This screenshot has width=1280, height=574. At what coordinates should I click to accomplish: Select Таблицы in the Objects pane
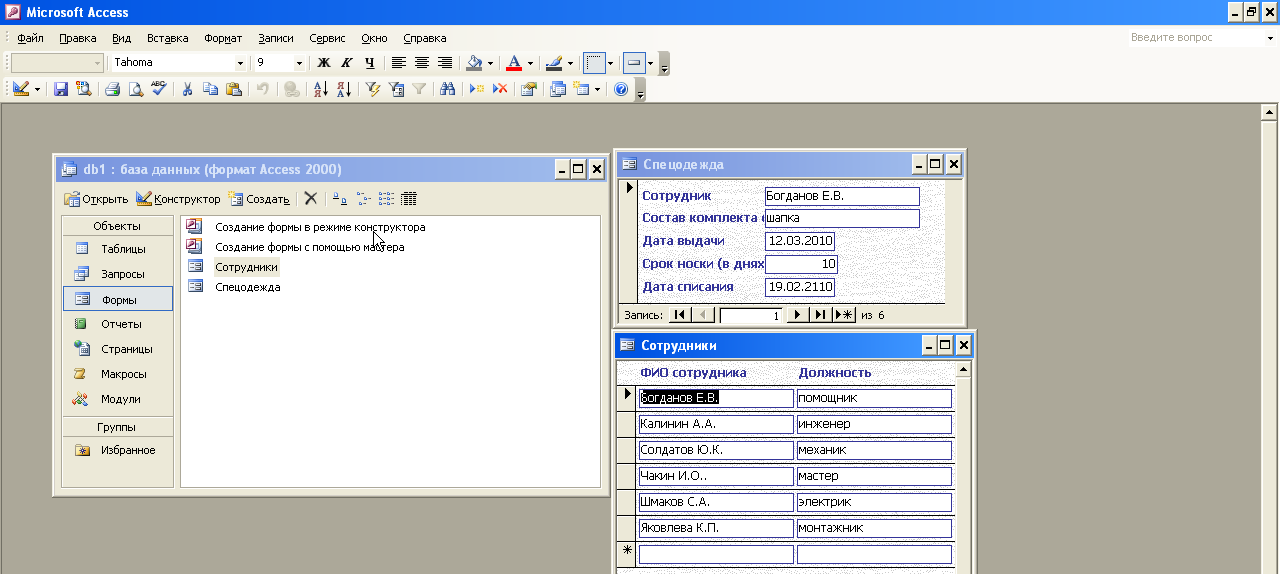(118, 249)
